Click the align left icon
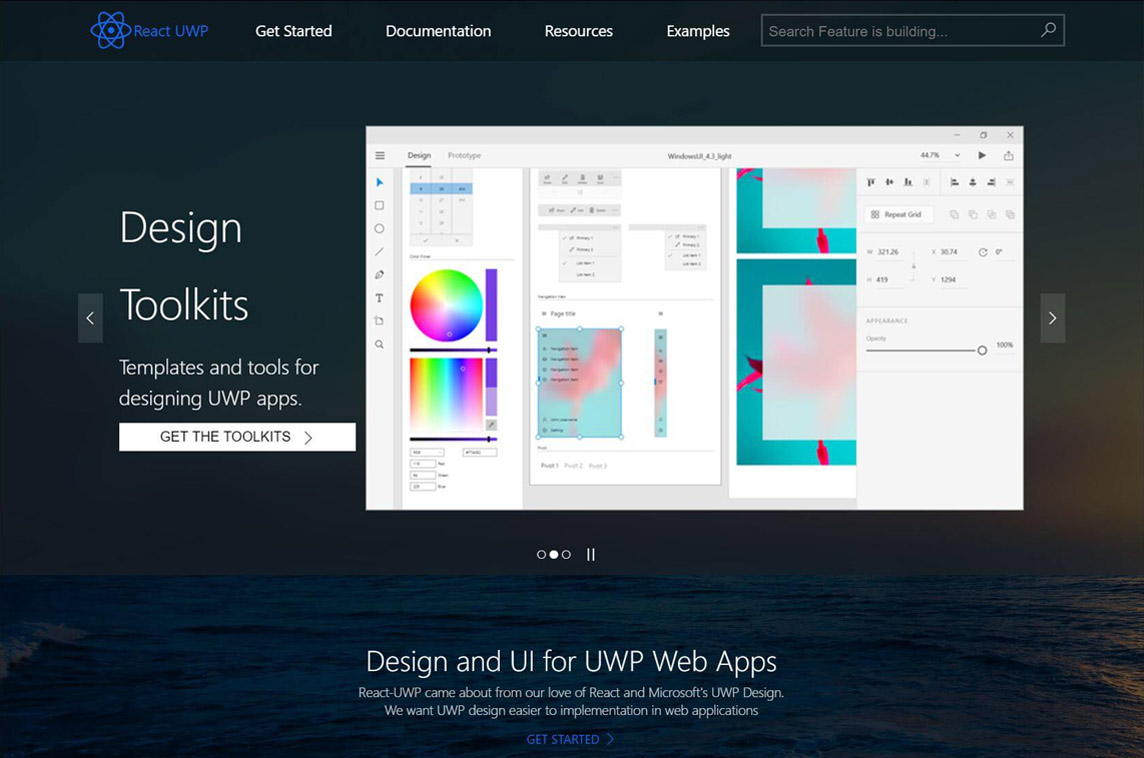The image size is (1144, 758). [954, 182]
